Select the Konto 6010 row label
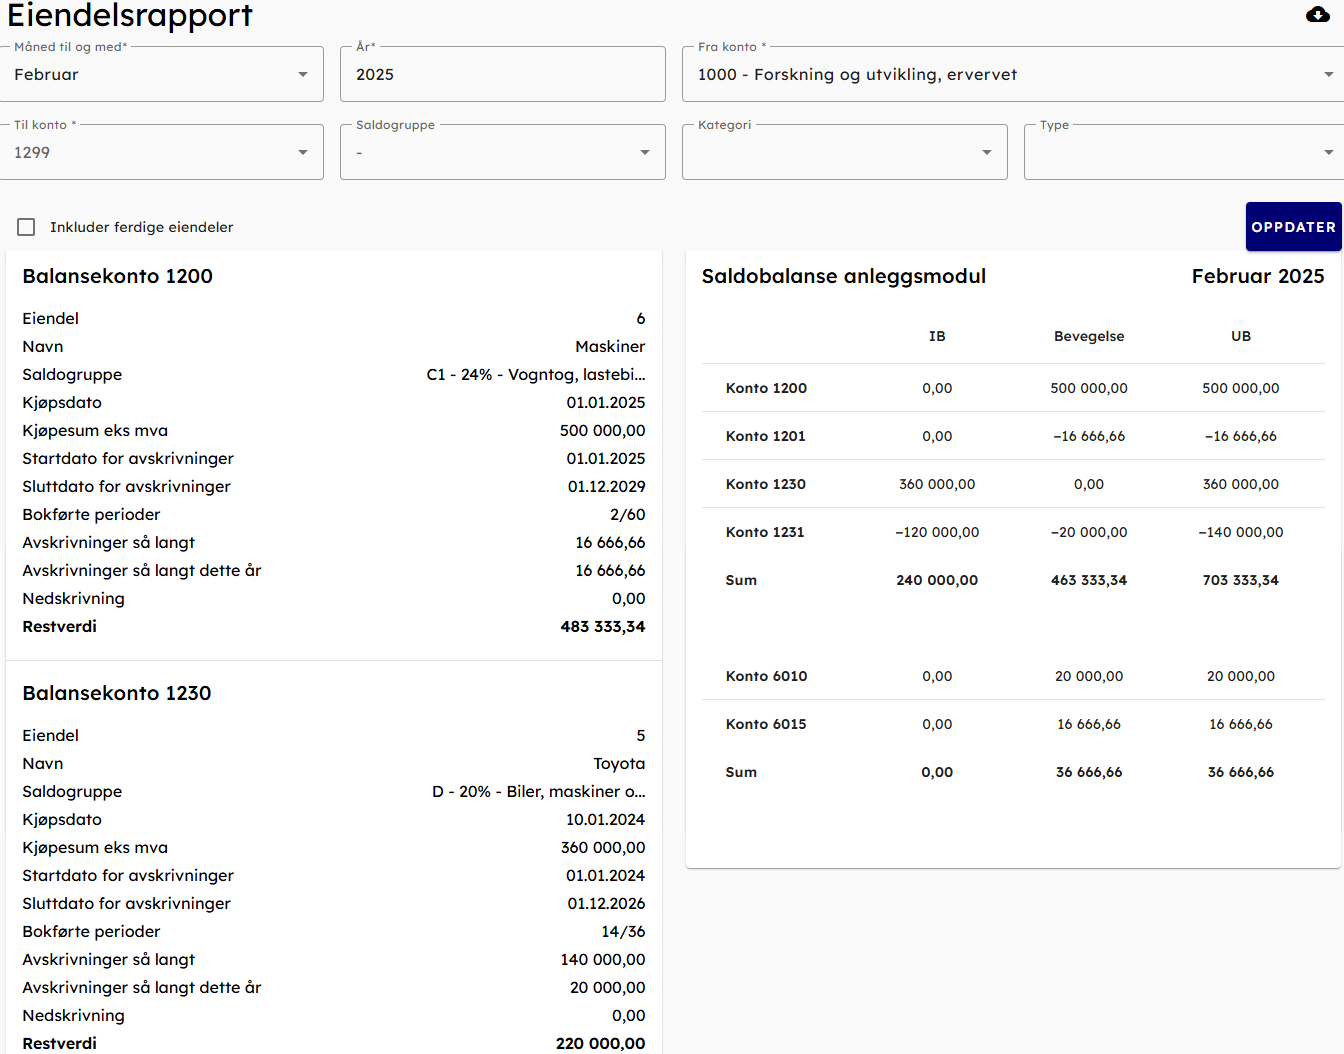 point(766,676)
